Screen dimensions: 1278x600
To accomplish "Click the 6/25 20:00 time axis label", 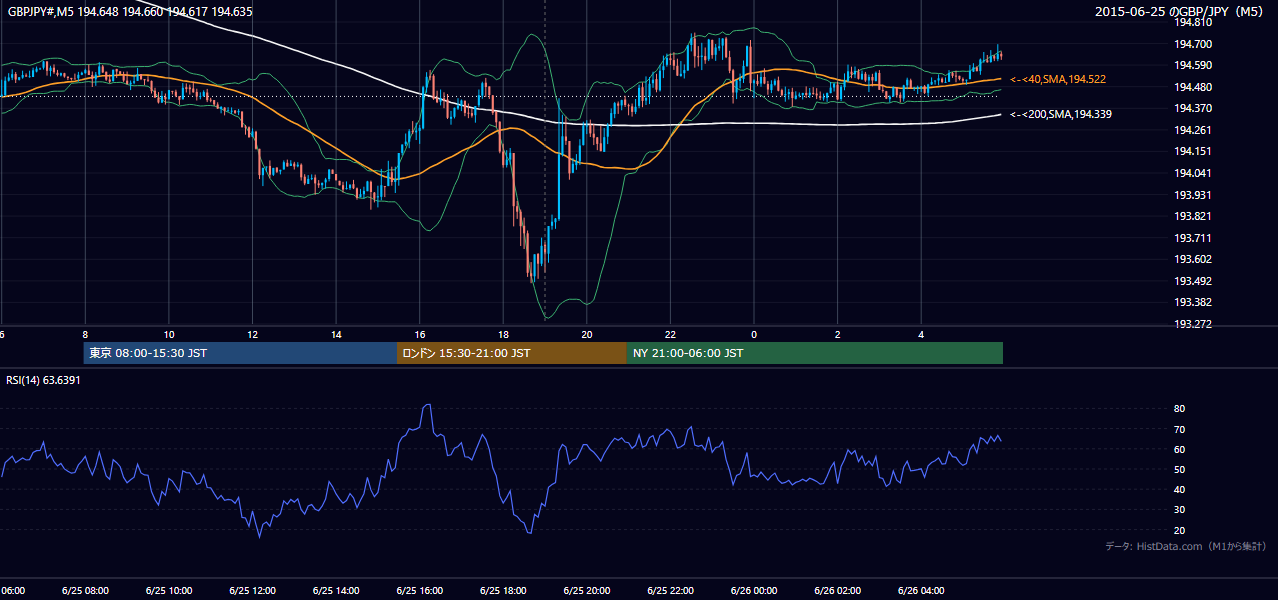I will click(587, 591).
